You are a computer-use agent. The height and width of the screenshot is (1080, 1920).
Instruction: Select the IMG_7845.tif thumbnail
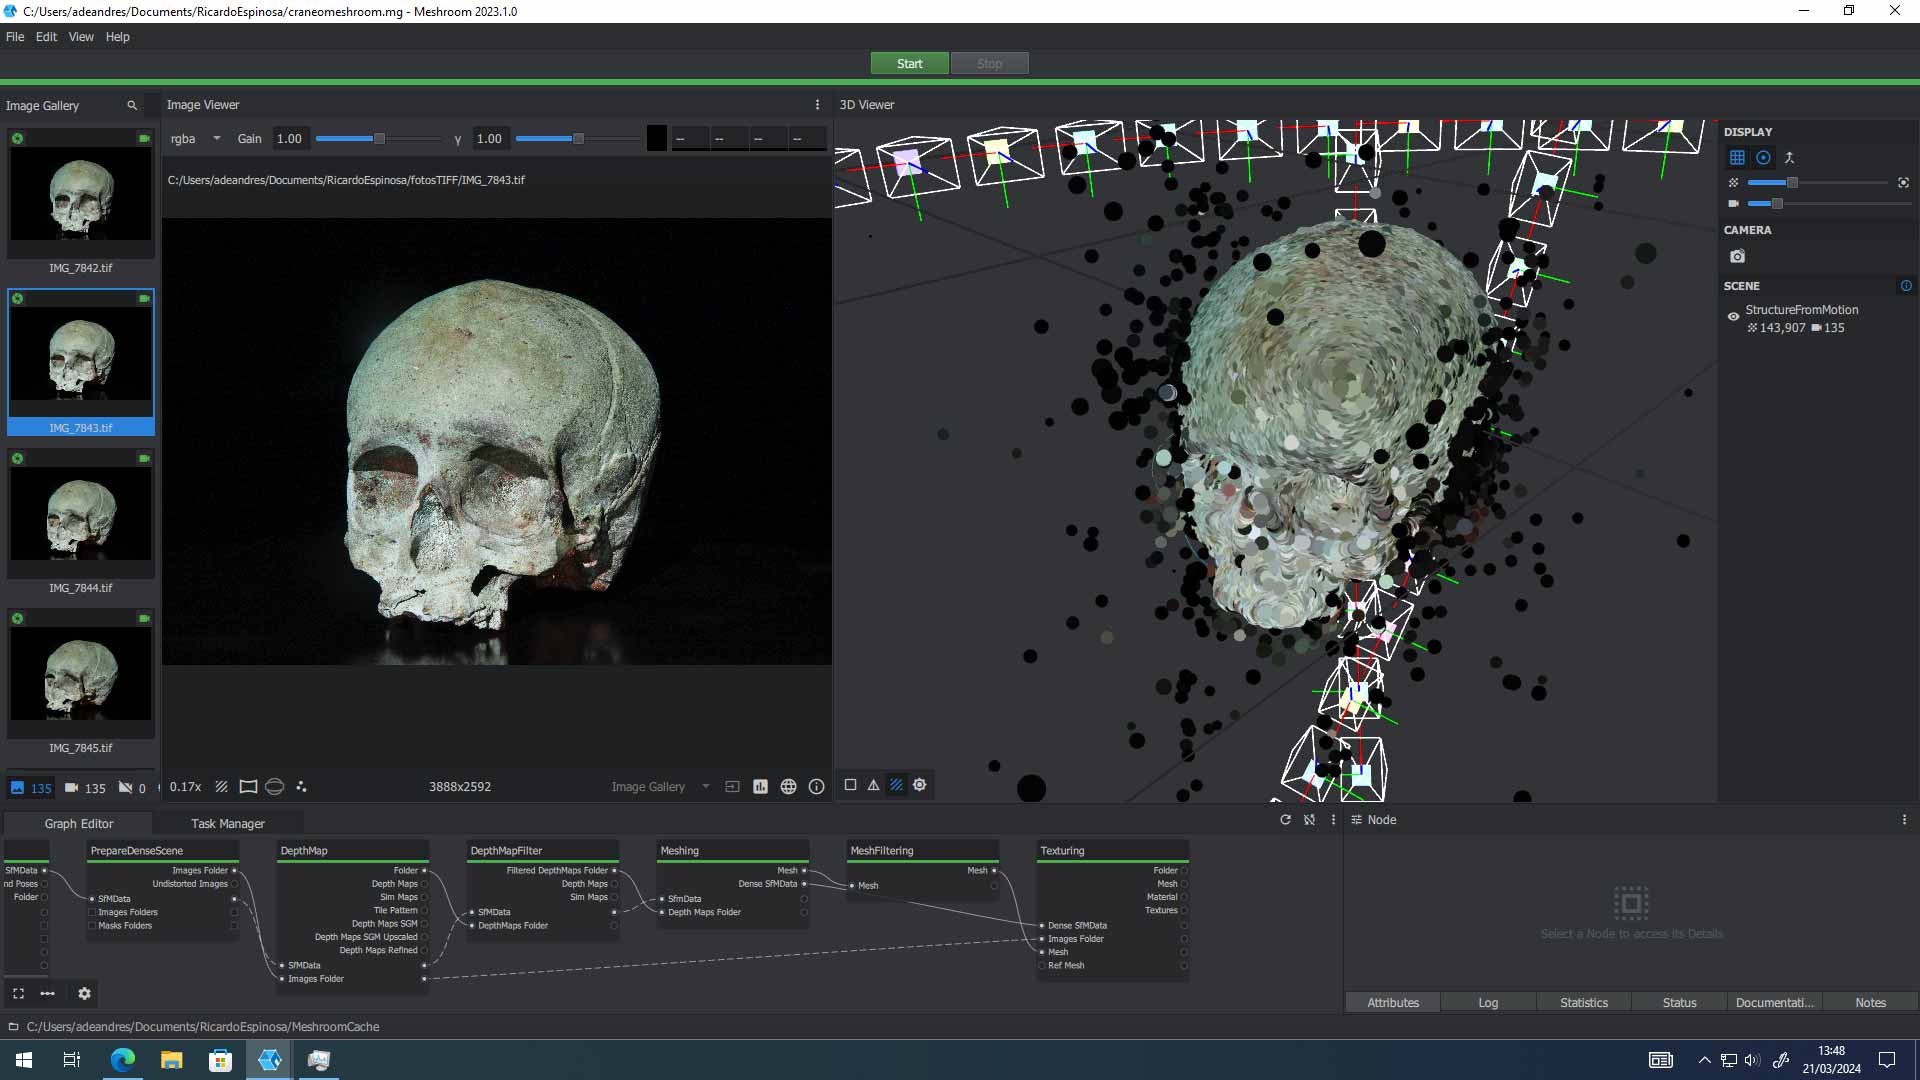point(81,674)
